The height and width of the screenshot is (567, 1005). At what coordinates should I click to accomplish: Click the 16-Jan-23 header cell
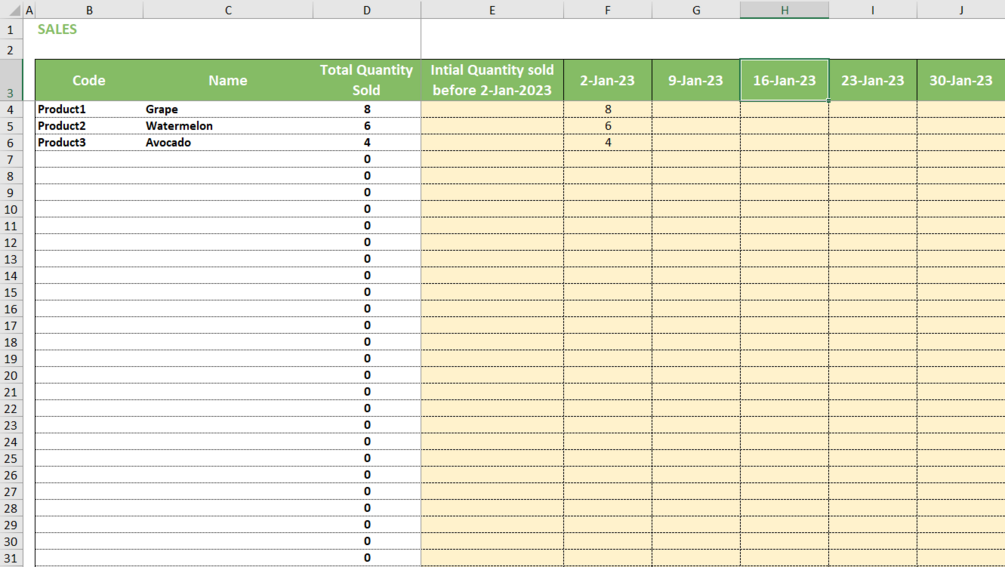[x=785, y=80]
